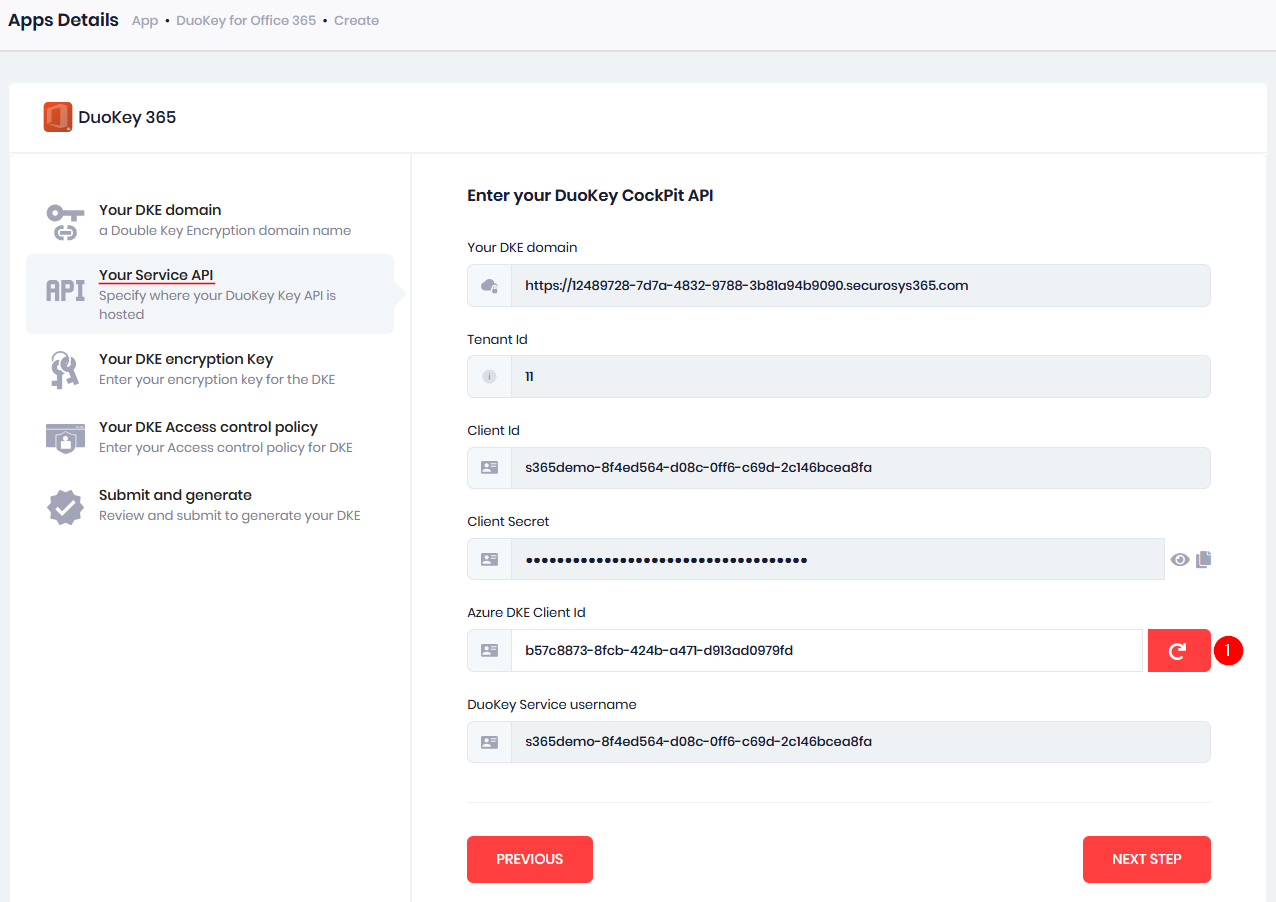Click the DuoKey Service username label
The image size is (1276, 902).
[x=552, y=704]
